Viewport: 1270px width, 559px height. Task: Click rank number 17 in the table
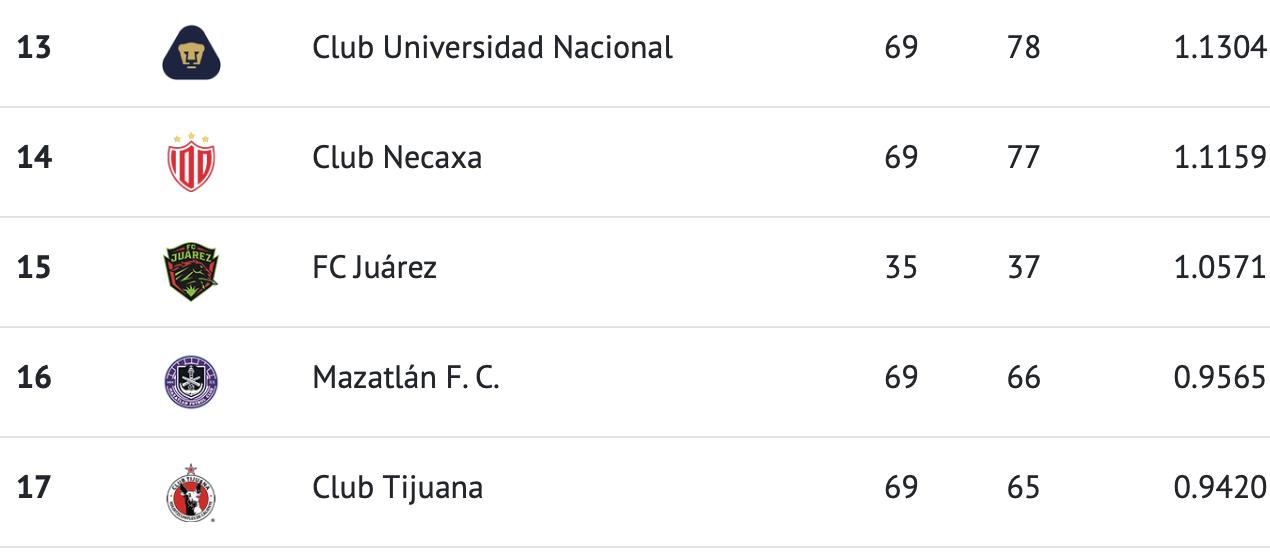click(x=34, y=488)
